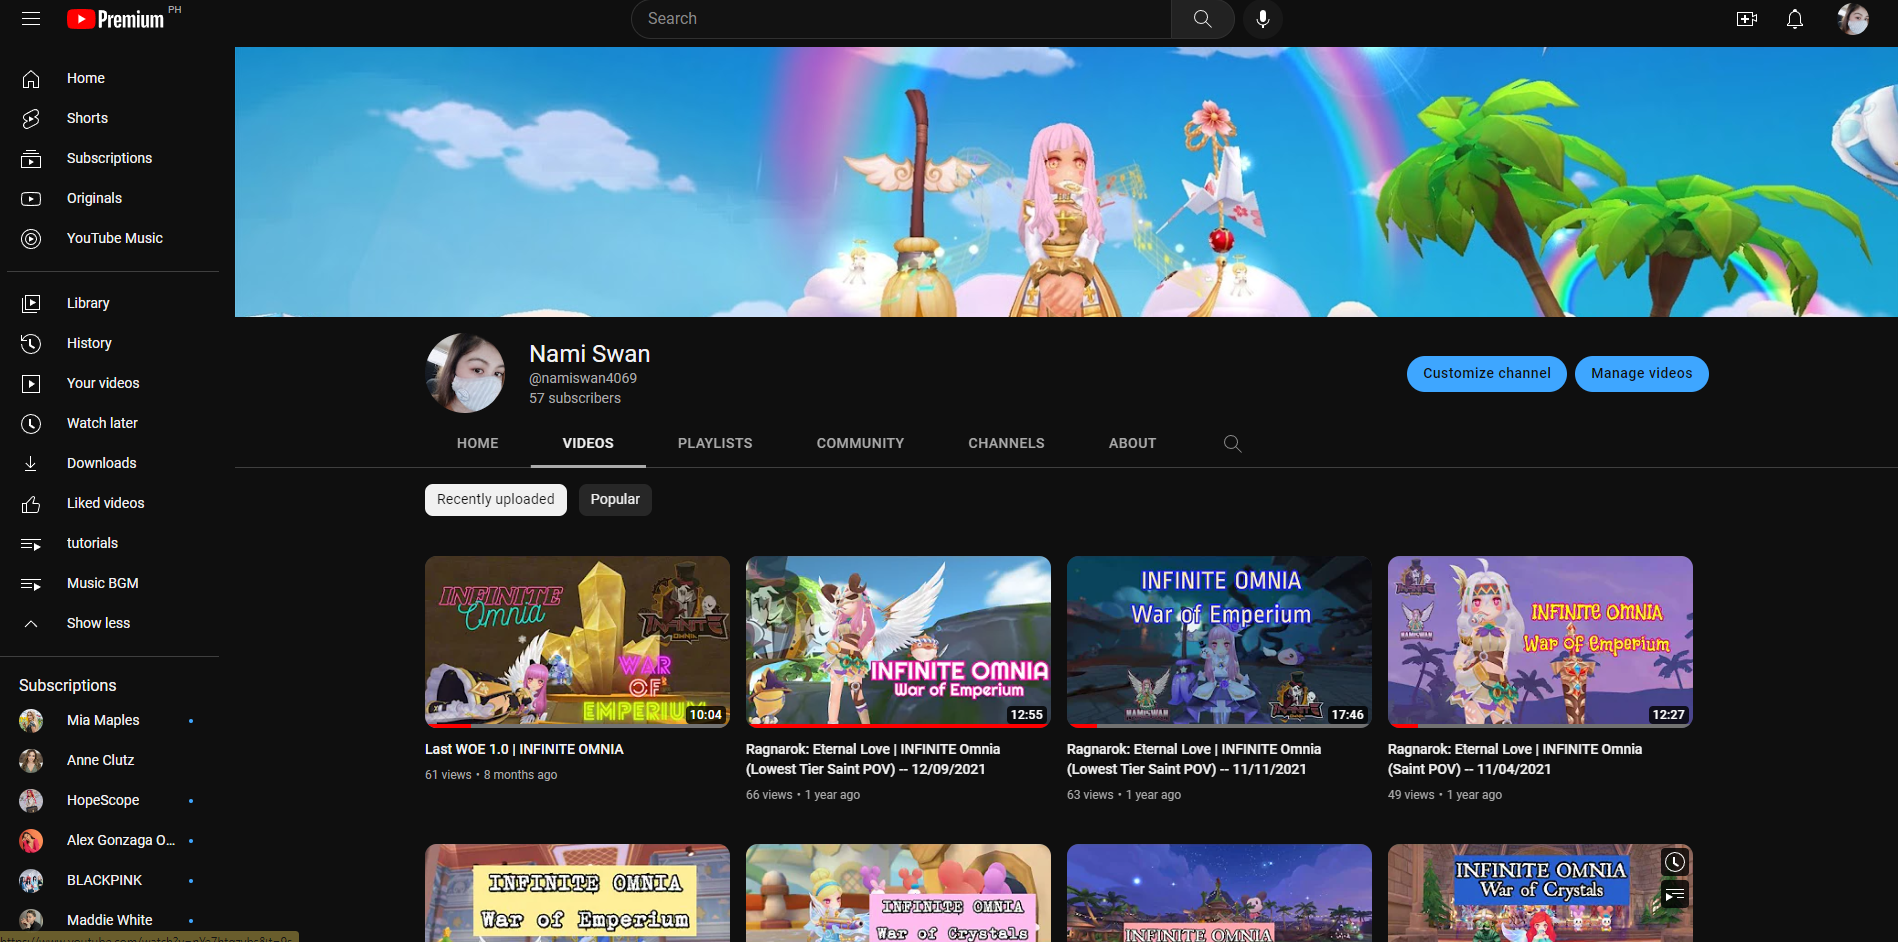Open the account avatar menu
This screenshot has width=1898, height=942.
pos(1853,19)
